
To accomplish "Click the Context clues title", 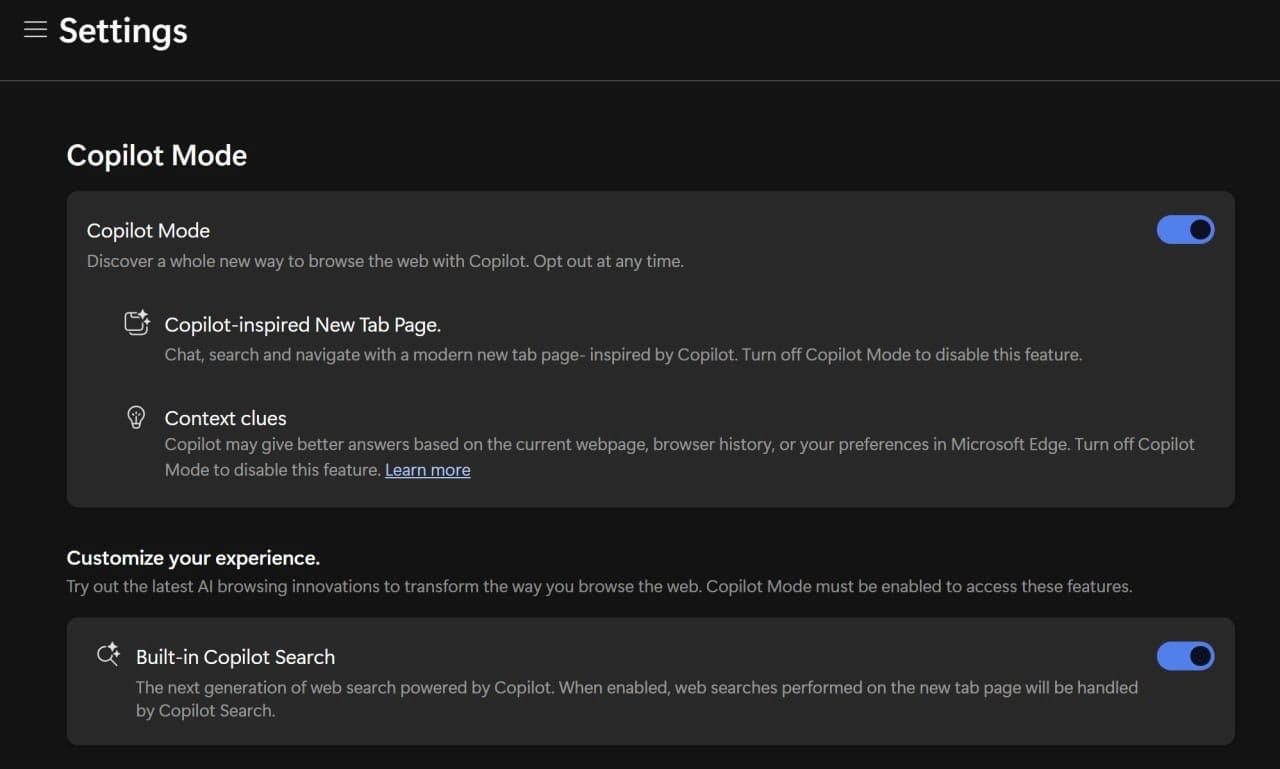I will tap(225, 418).
